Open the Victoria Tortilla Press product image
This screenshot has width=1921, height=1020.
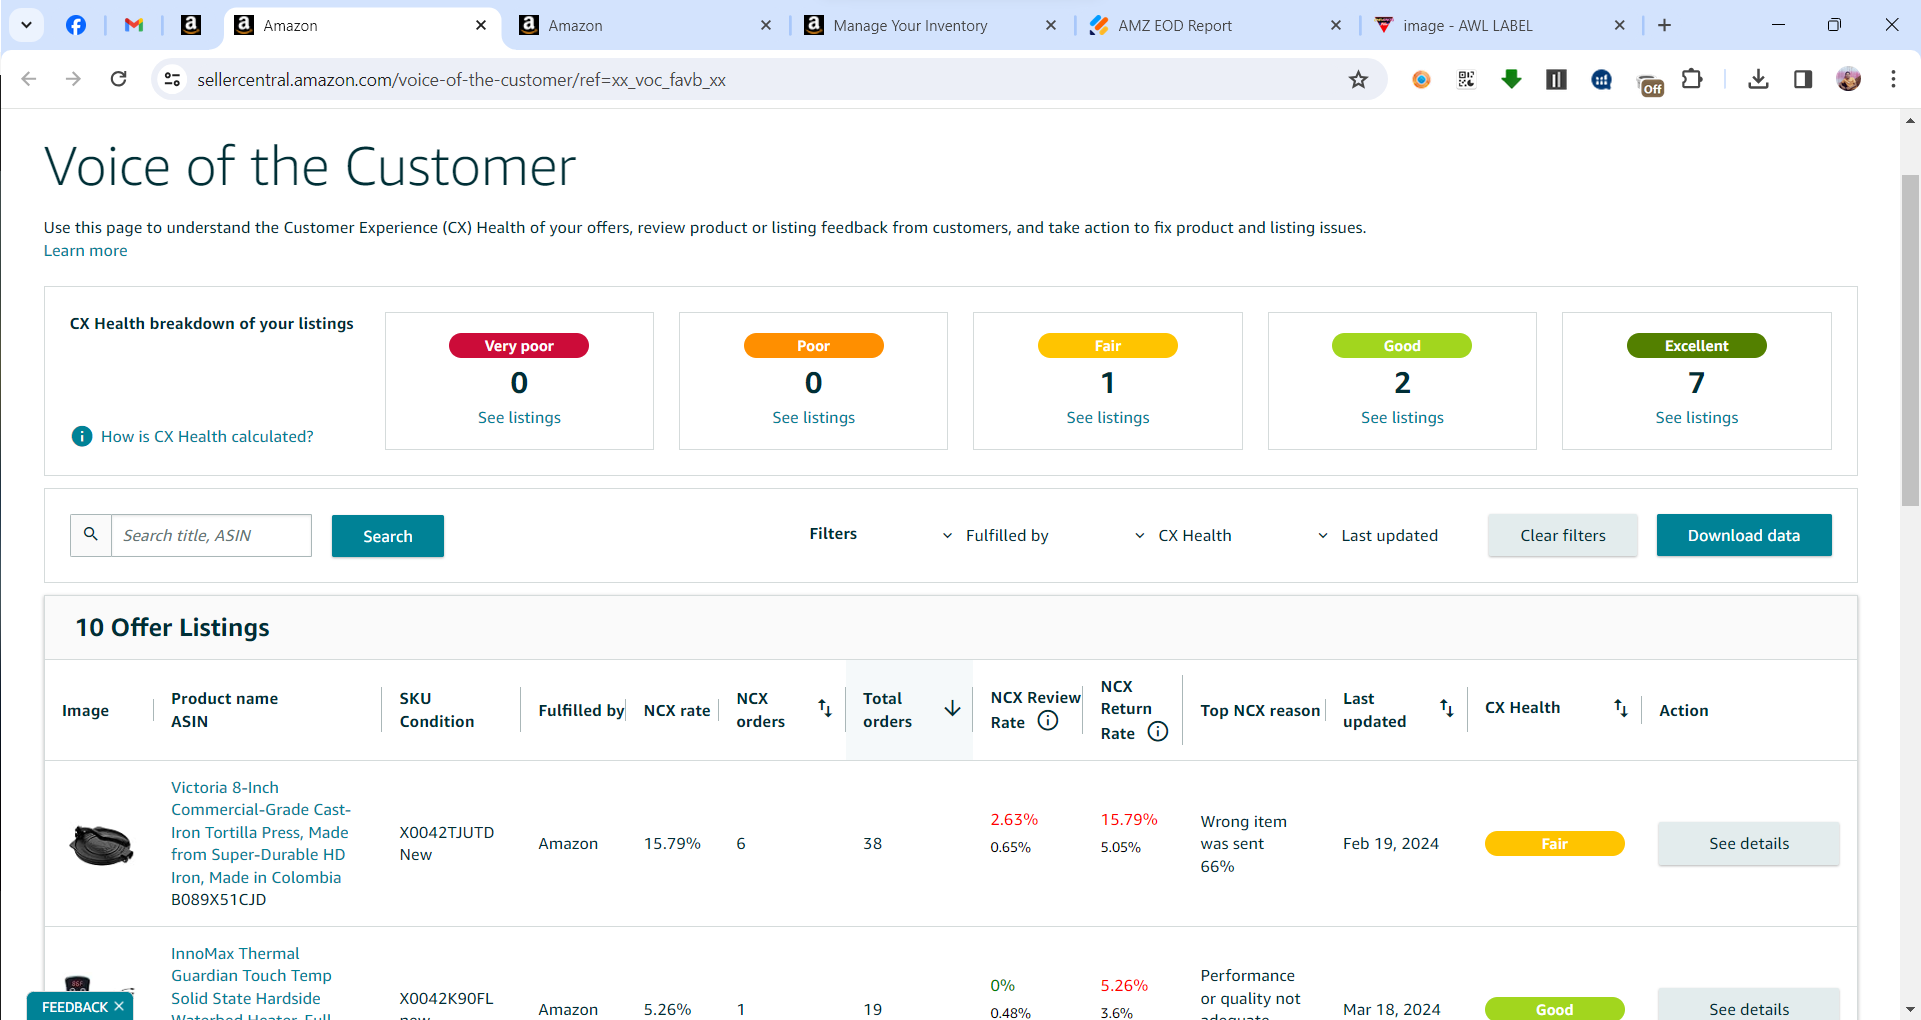(x=101, y=844)
